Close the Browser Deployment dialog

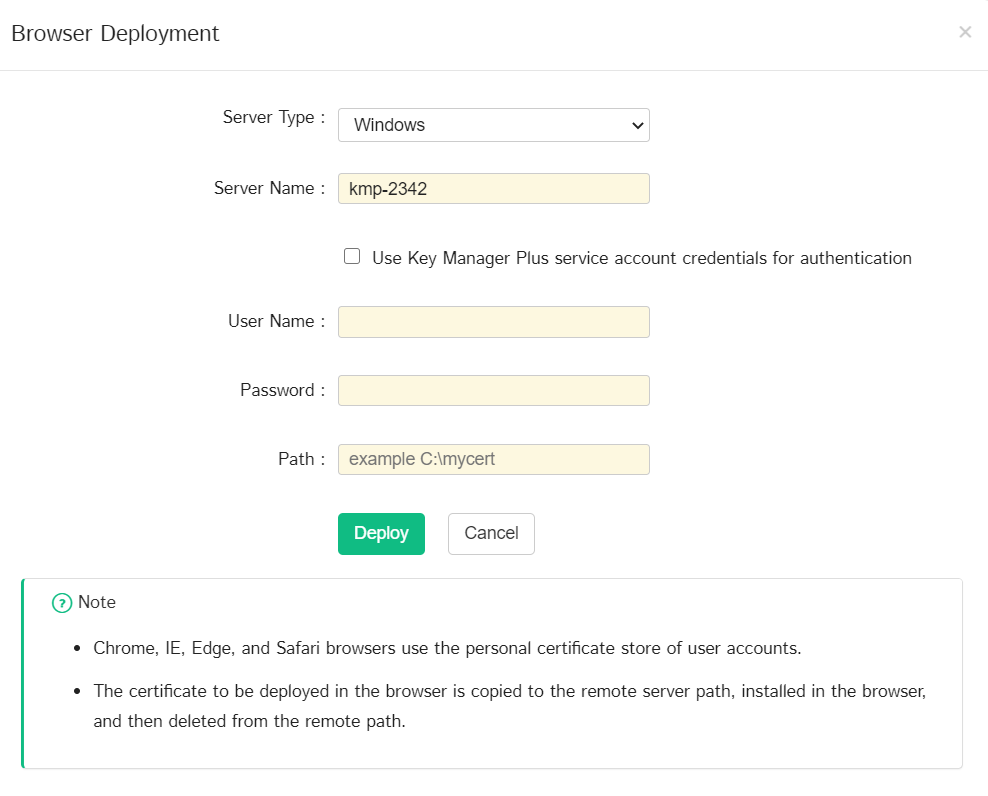(x=965, y=32)
